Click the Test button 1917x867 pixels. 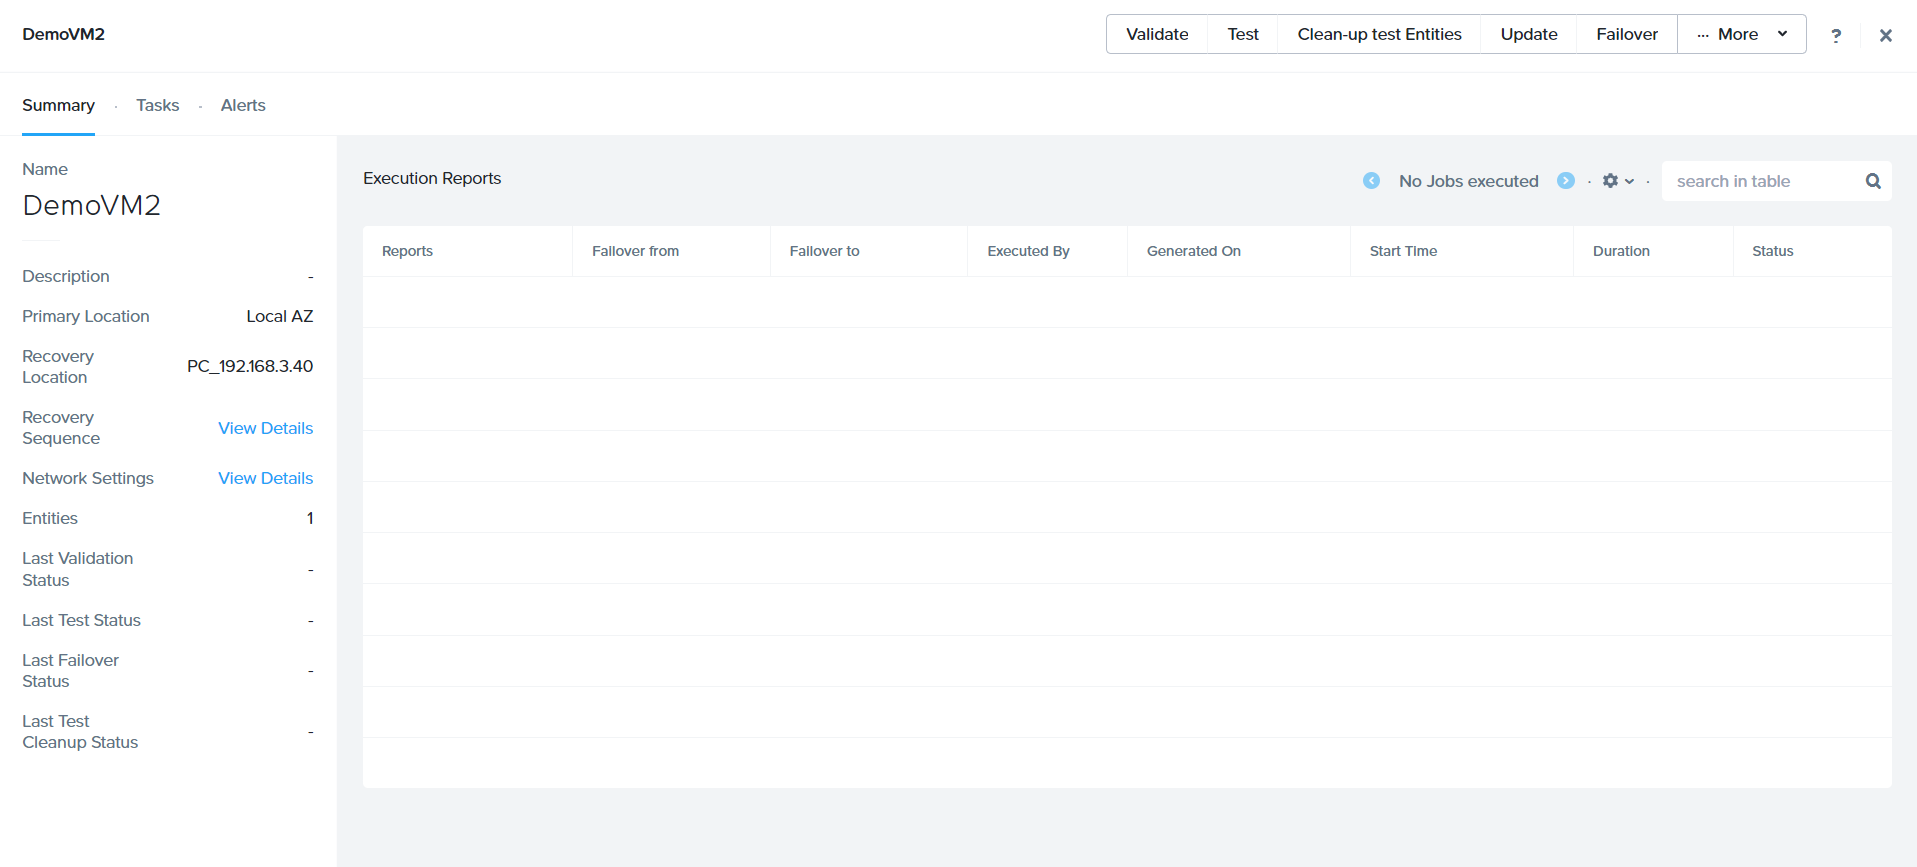coord(1242,34)
